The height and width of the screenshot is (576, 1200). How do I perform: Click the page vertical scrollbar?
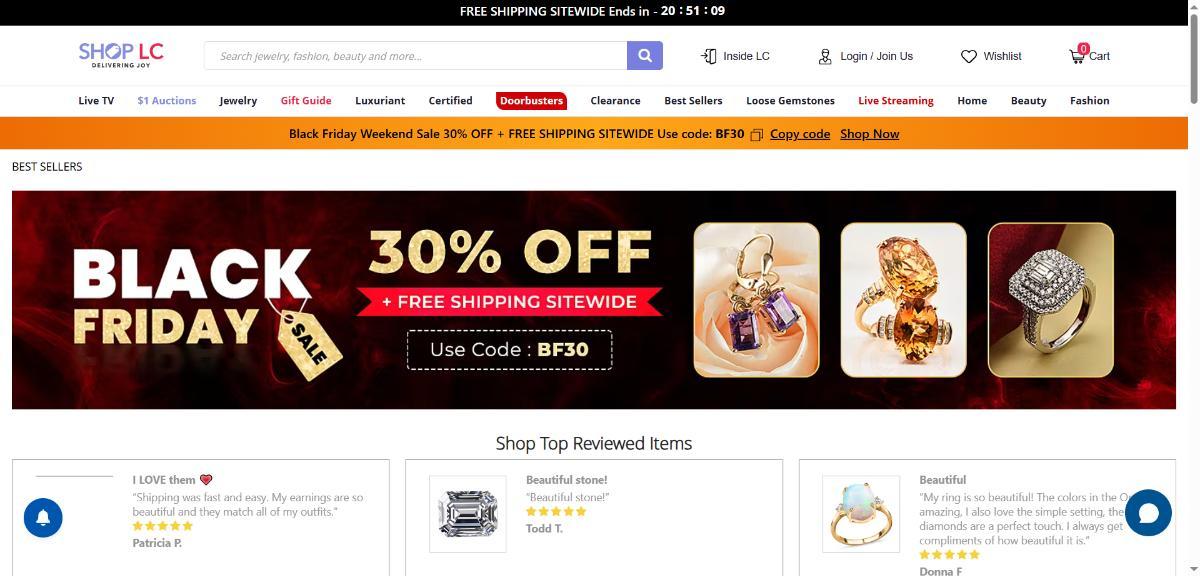[1194, 288]
